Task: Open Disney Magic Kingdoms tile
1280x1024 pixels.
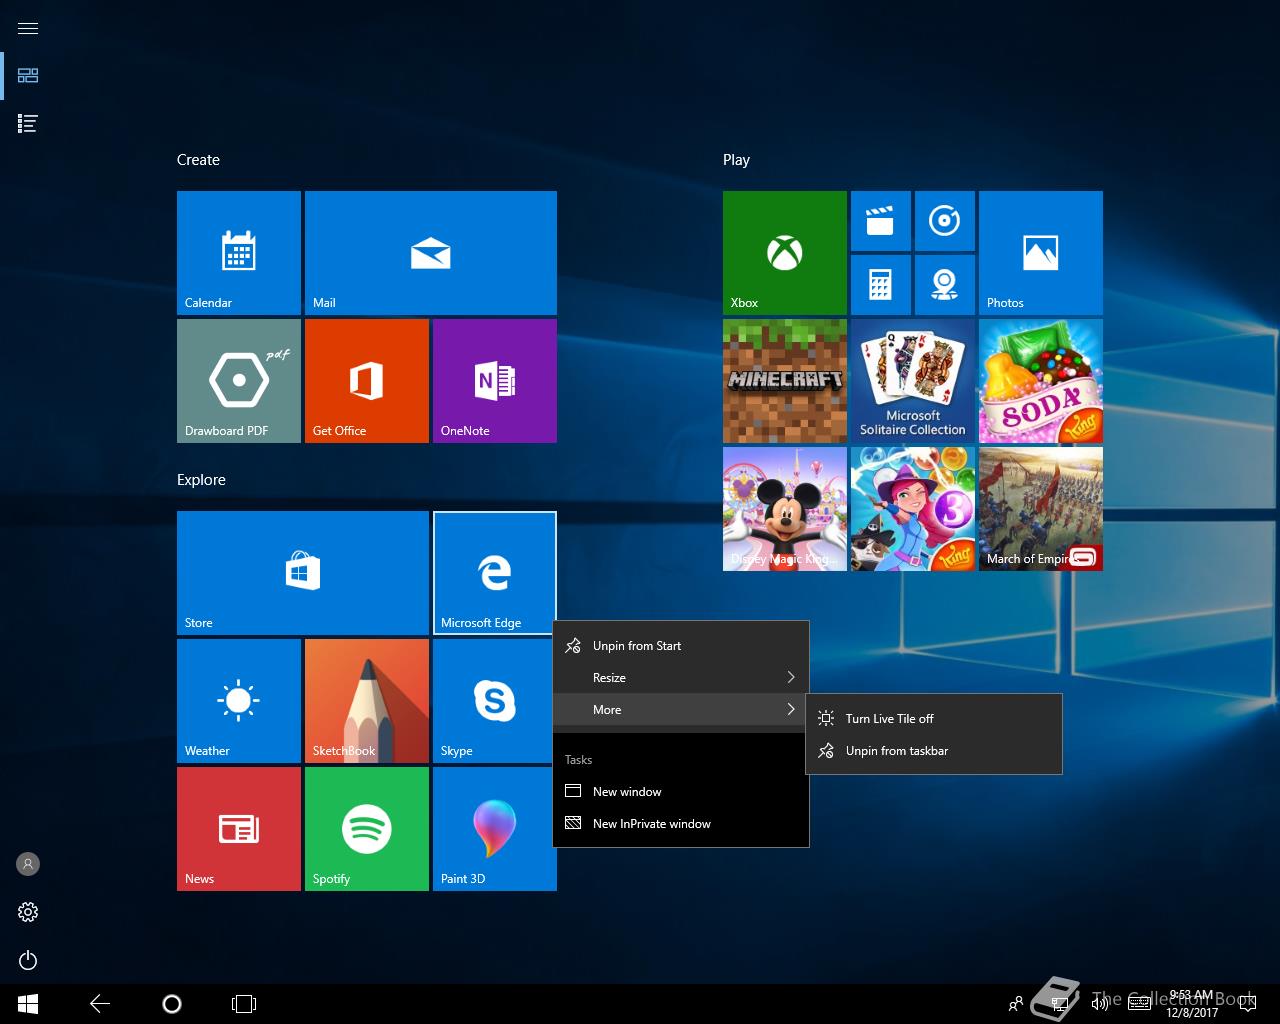Action: (x=785, y=509)
